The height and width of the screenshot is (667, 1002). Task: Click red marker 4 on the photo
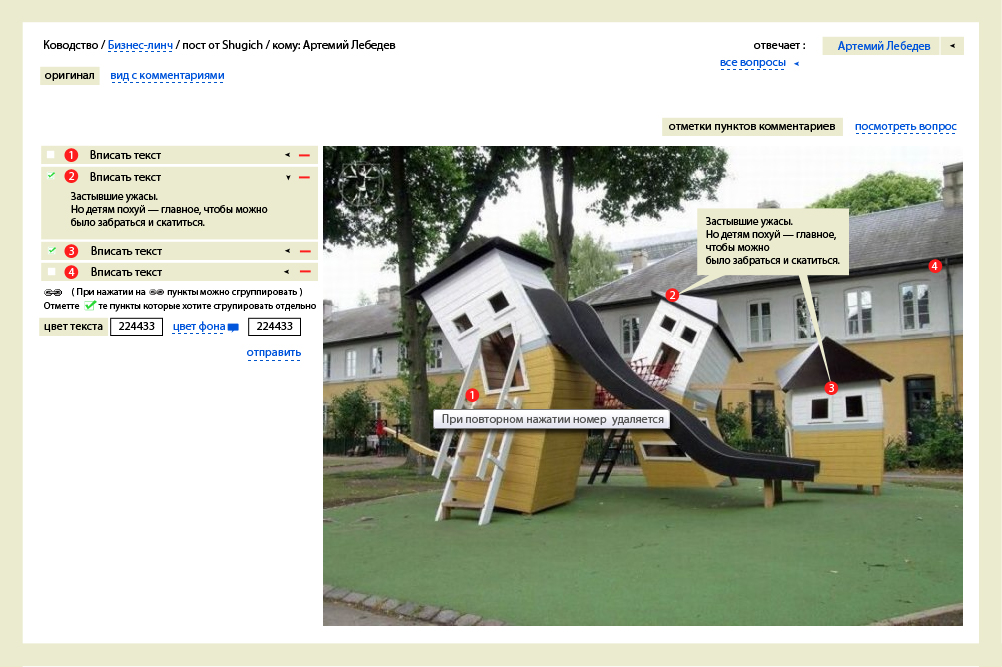pos(934,266)
